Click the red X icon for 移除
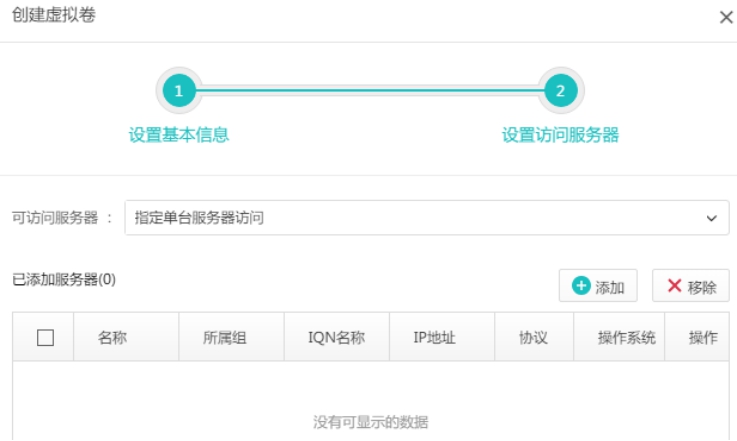The height and width of the screenshot is (441, 737). (x=674, y=287)
